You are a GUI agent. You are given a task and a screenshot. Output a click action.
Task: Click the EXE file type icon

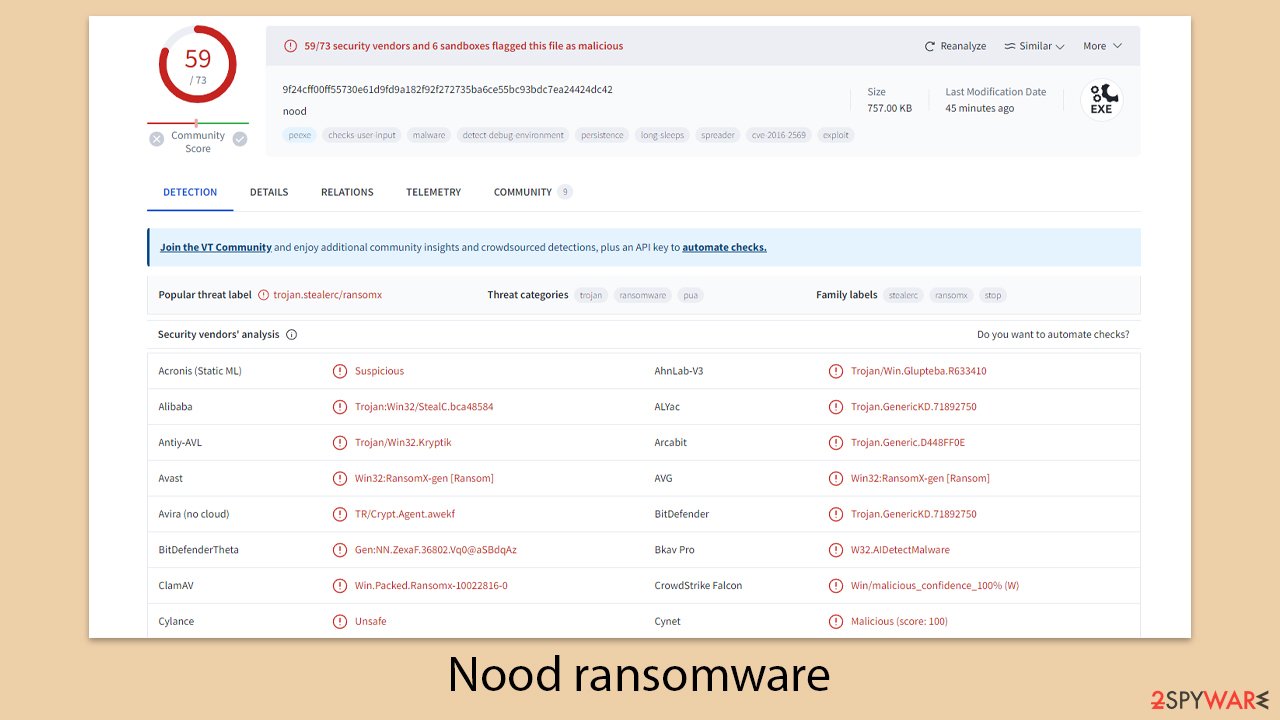[1102, 99]
